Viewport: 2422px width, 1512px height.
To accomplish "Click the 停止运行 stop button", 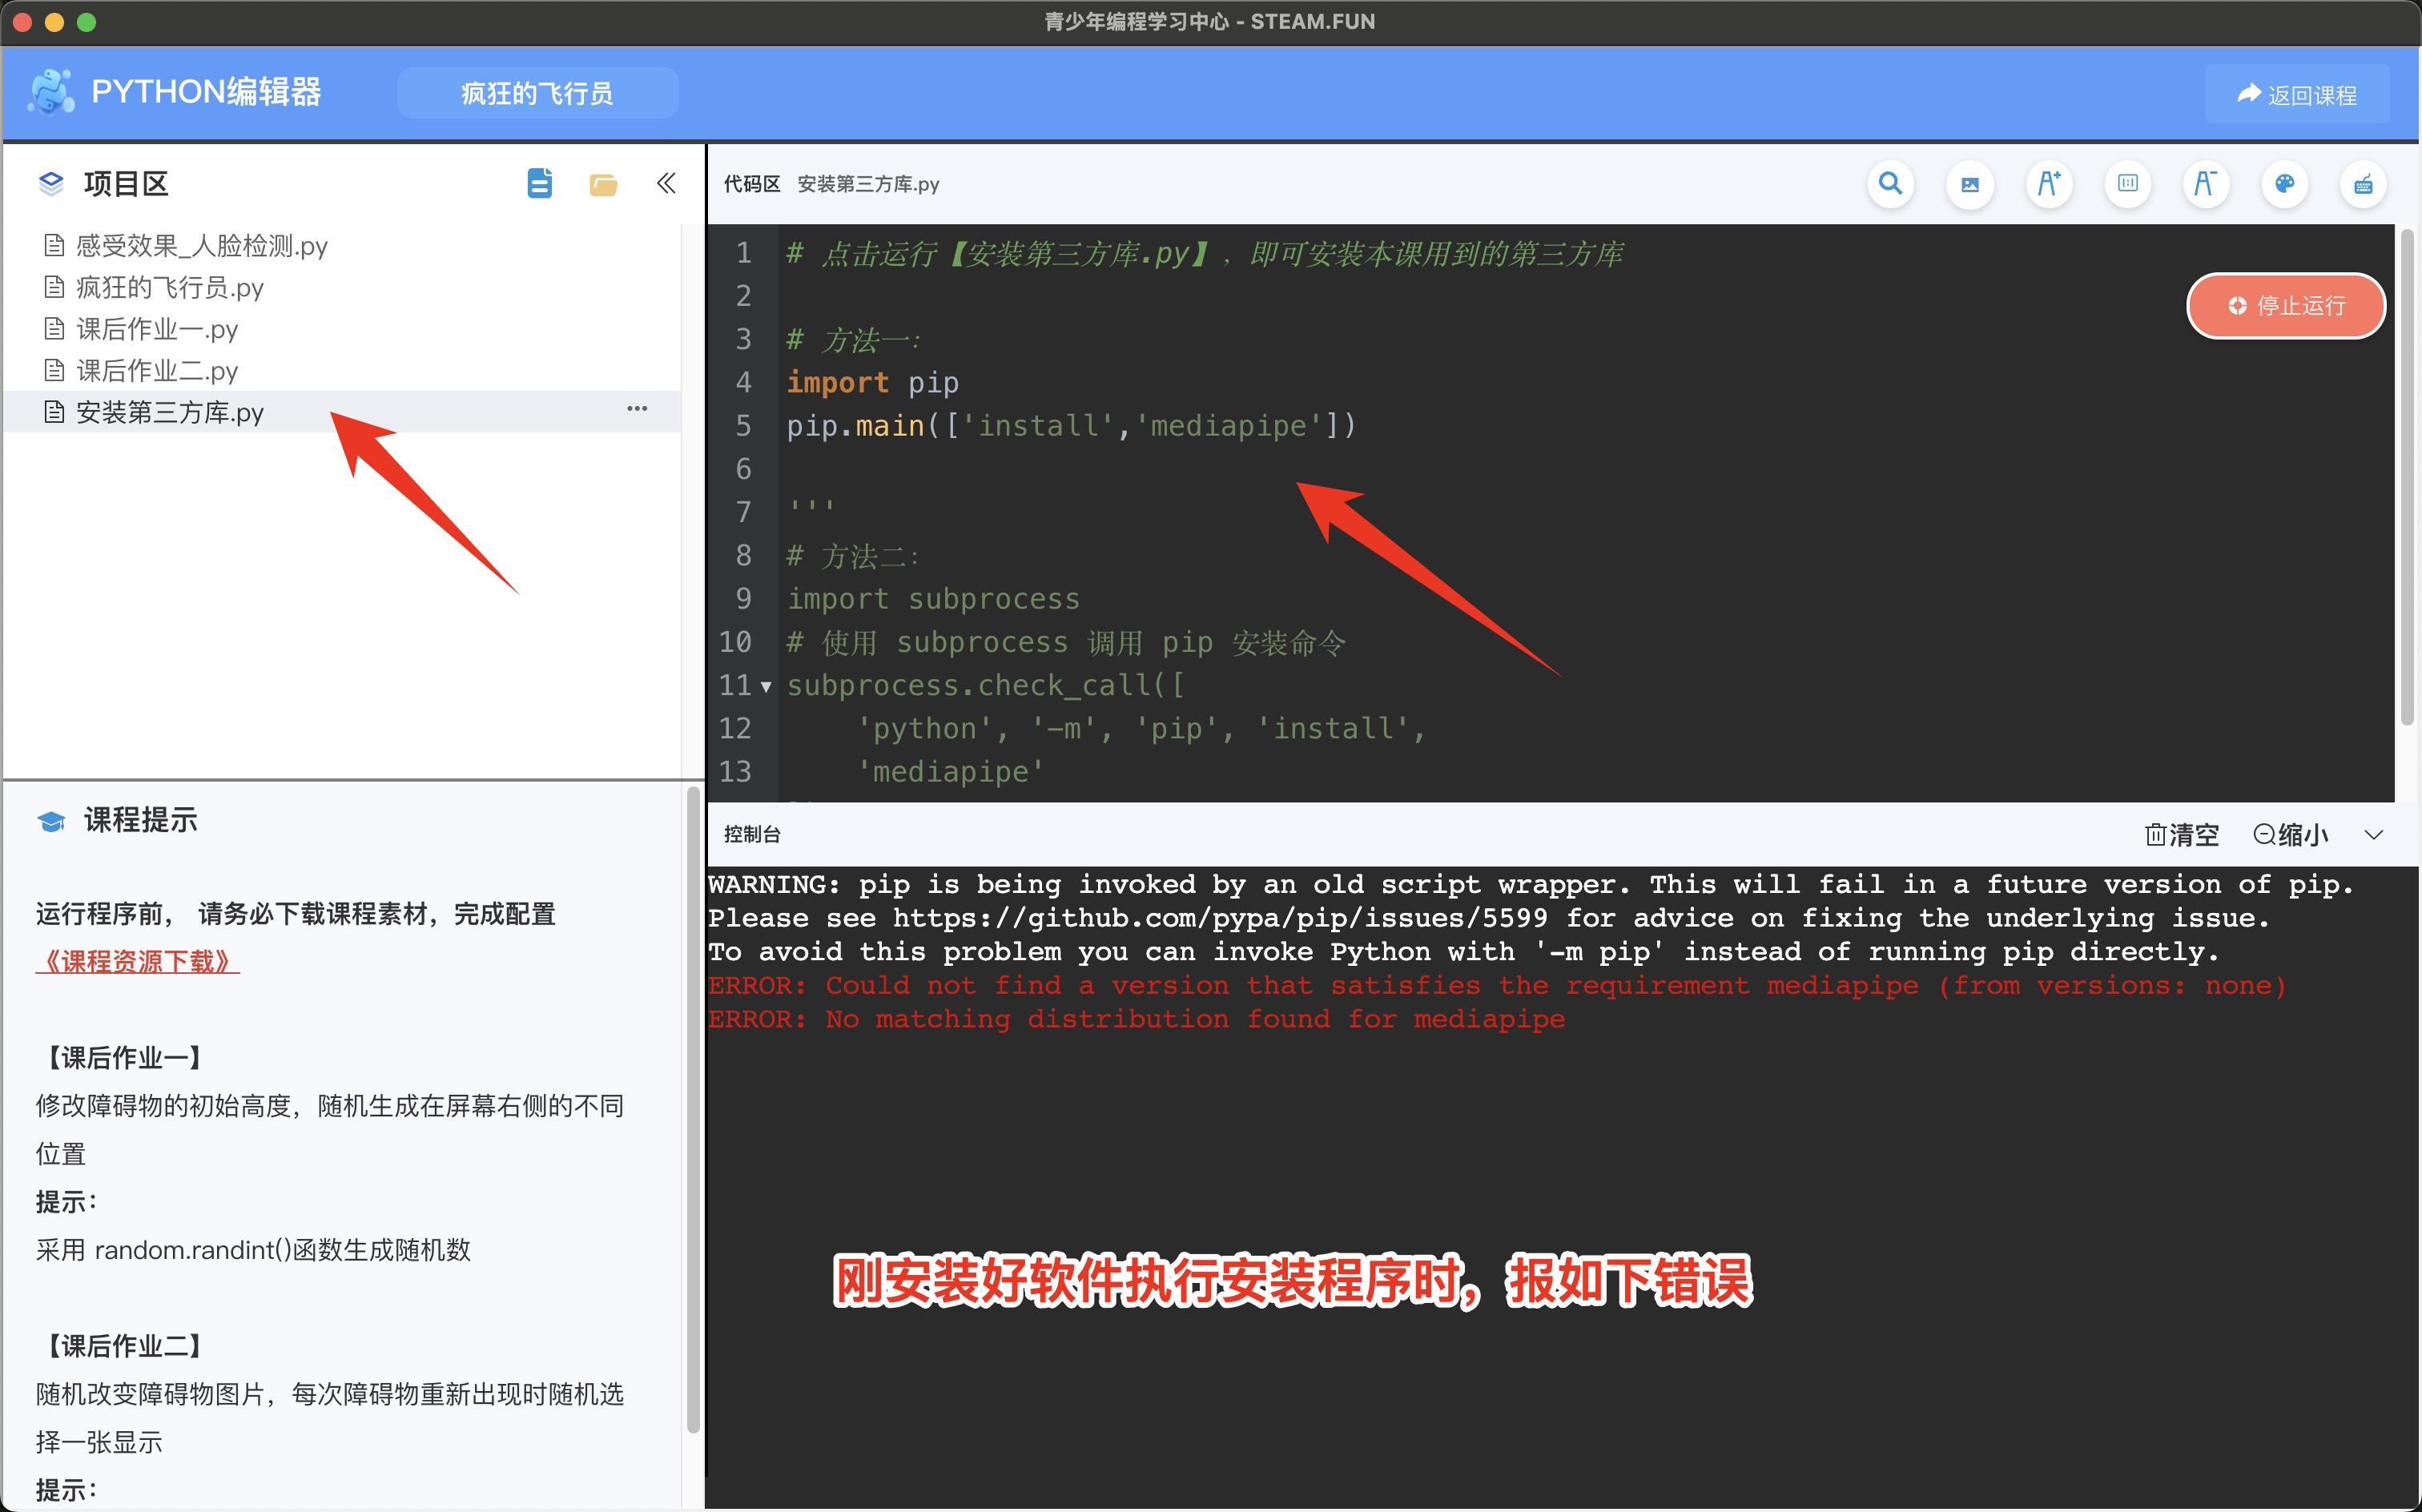I will [2285, 305].
